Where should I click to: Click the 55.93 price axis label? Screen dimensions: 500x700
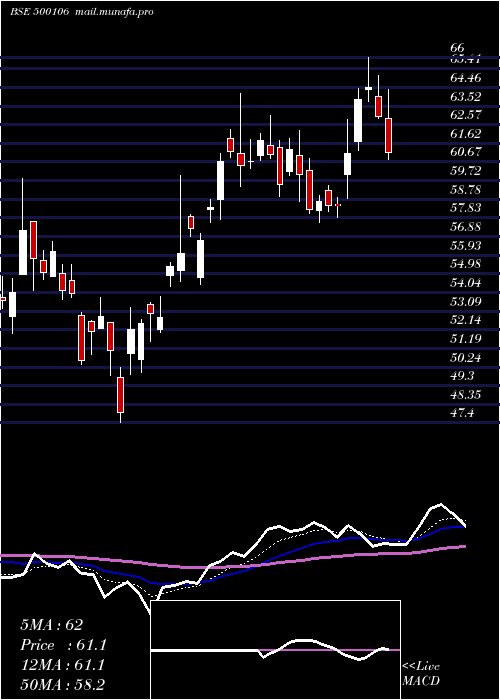(466, 245)
